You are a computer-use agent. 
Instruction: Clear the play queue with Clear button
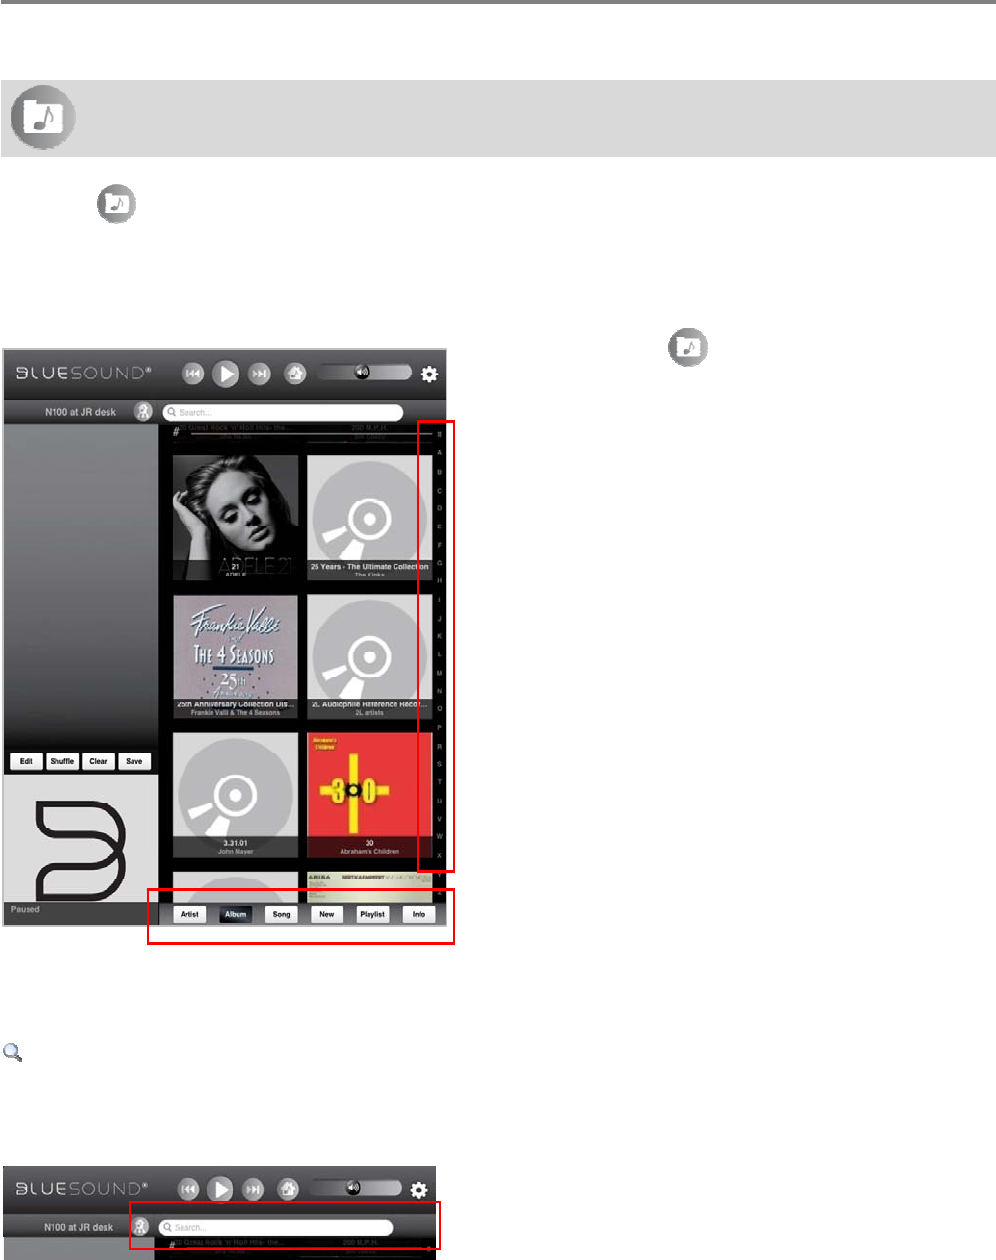(98, 761)
